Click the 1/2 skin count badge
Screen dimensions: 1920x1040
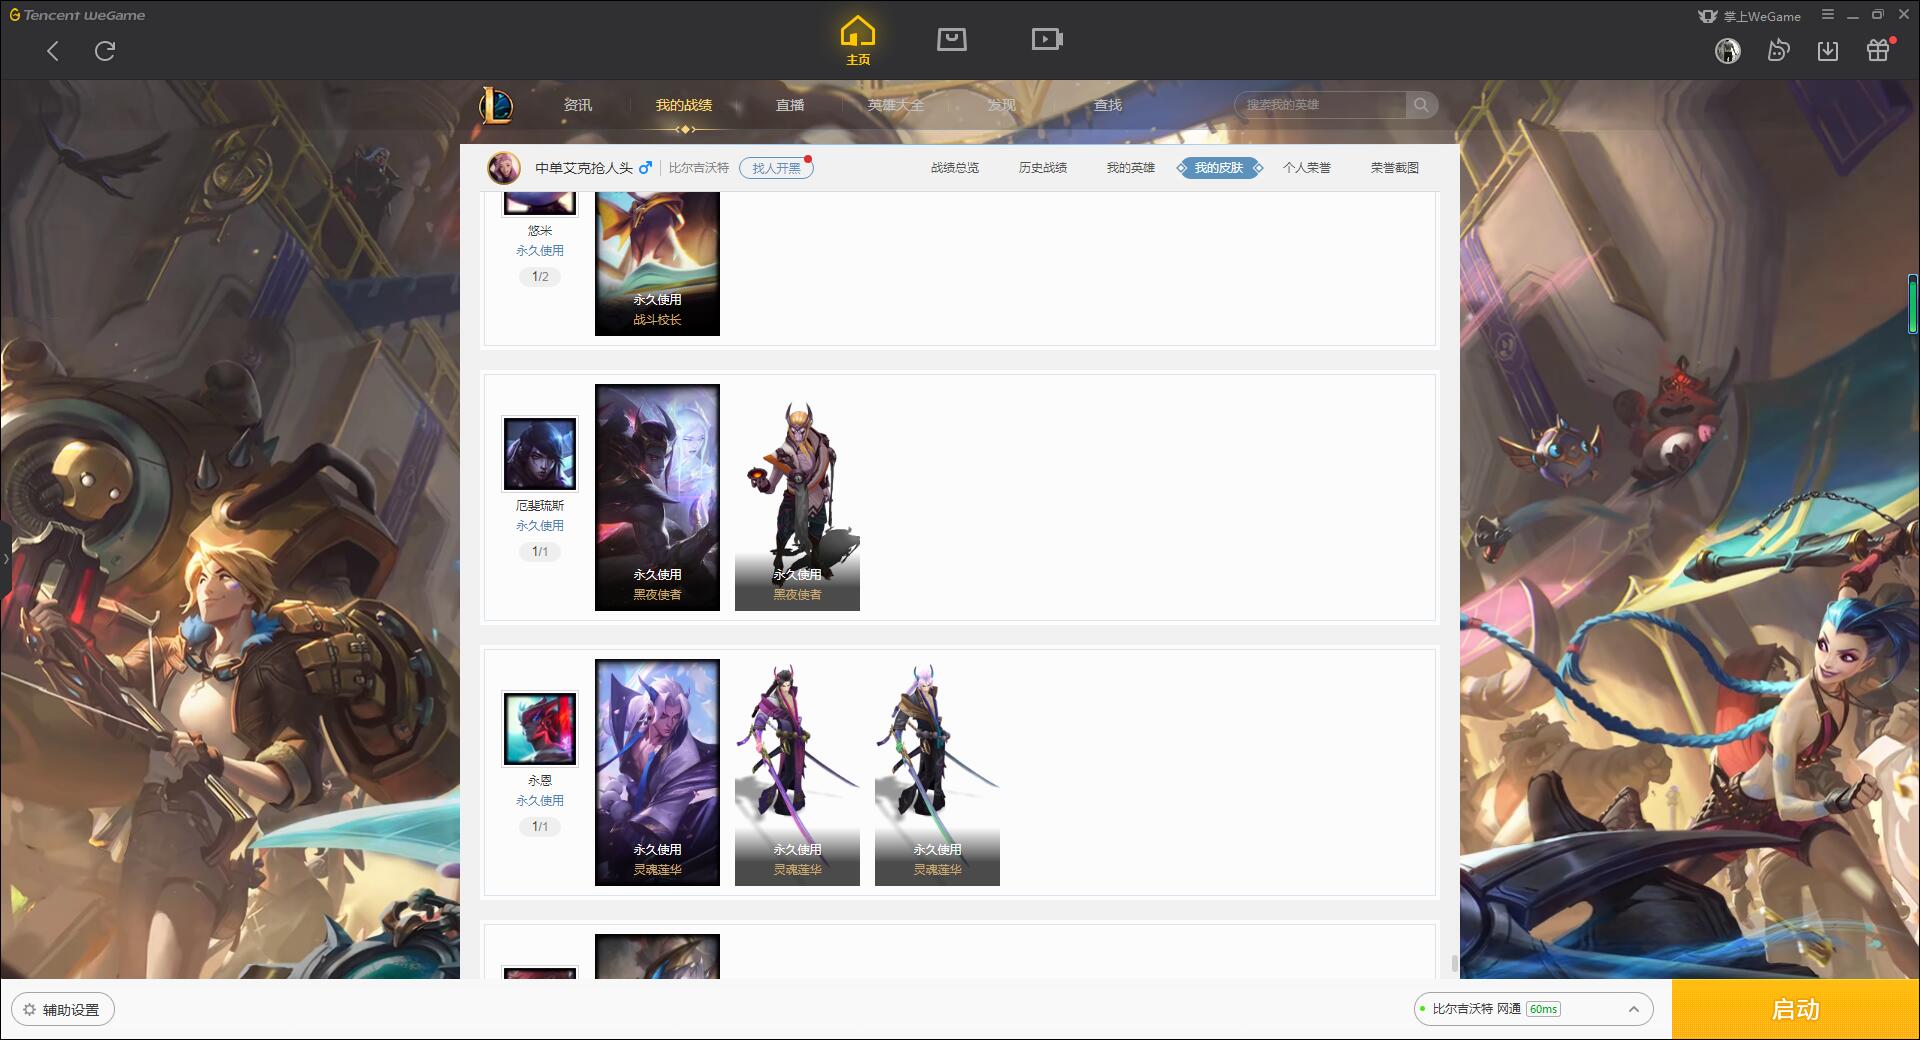point(540,277)
